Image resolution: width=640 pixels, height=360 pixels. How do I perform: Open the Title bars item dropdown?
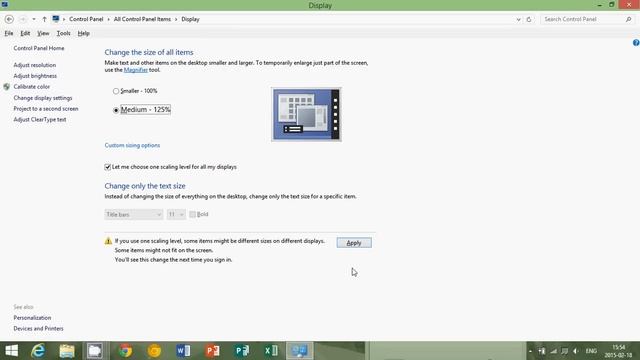click(x=133, y=214)
